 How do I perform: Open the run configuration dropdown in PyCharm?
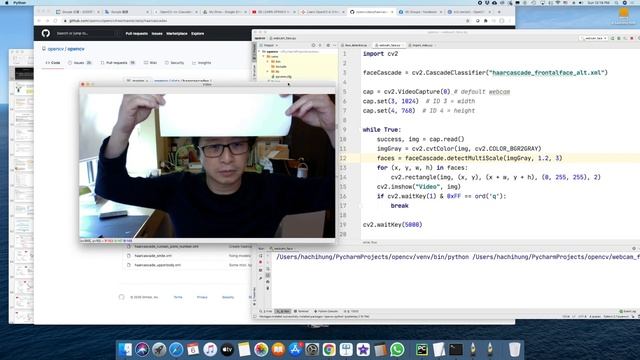[594, 38]
